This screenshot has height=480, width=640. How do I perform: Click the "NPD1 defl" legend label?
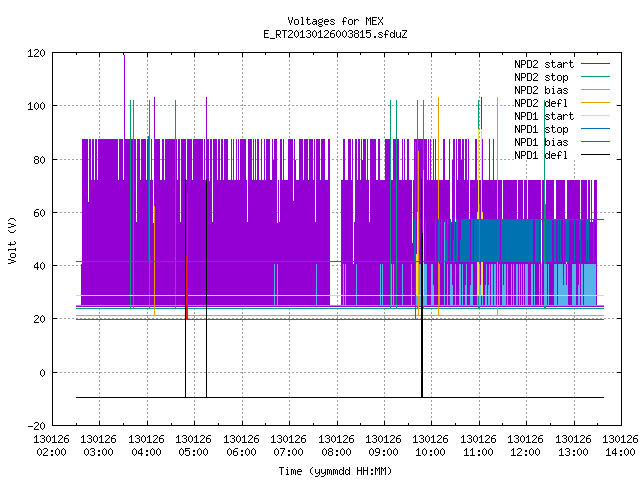pyautogui.click(x=541, y=156)
